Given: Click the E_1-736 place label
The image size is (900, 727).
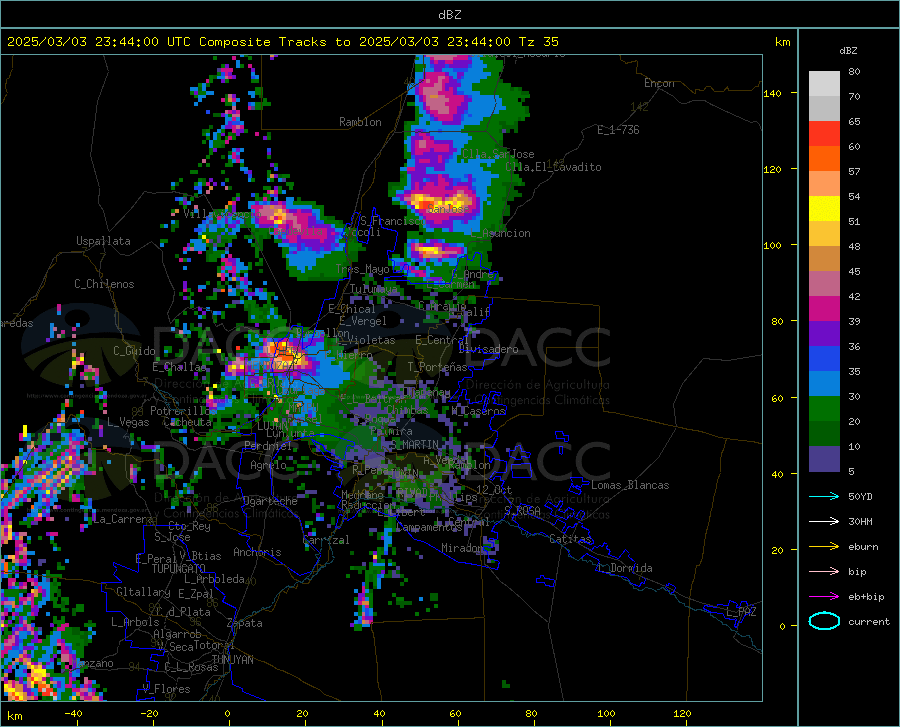Looking at the screenshot, I should [x=618, y=130].
